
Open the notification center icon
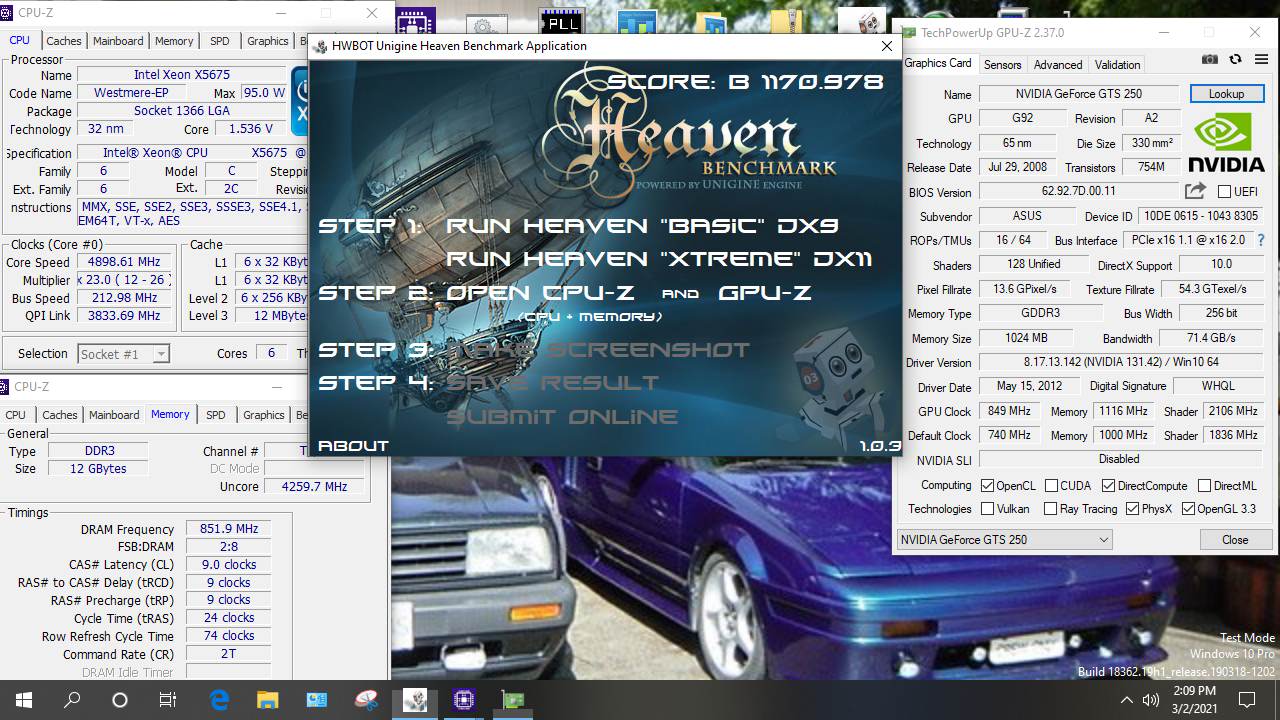(1247, 700)
